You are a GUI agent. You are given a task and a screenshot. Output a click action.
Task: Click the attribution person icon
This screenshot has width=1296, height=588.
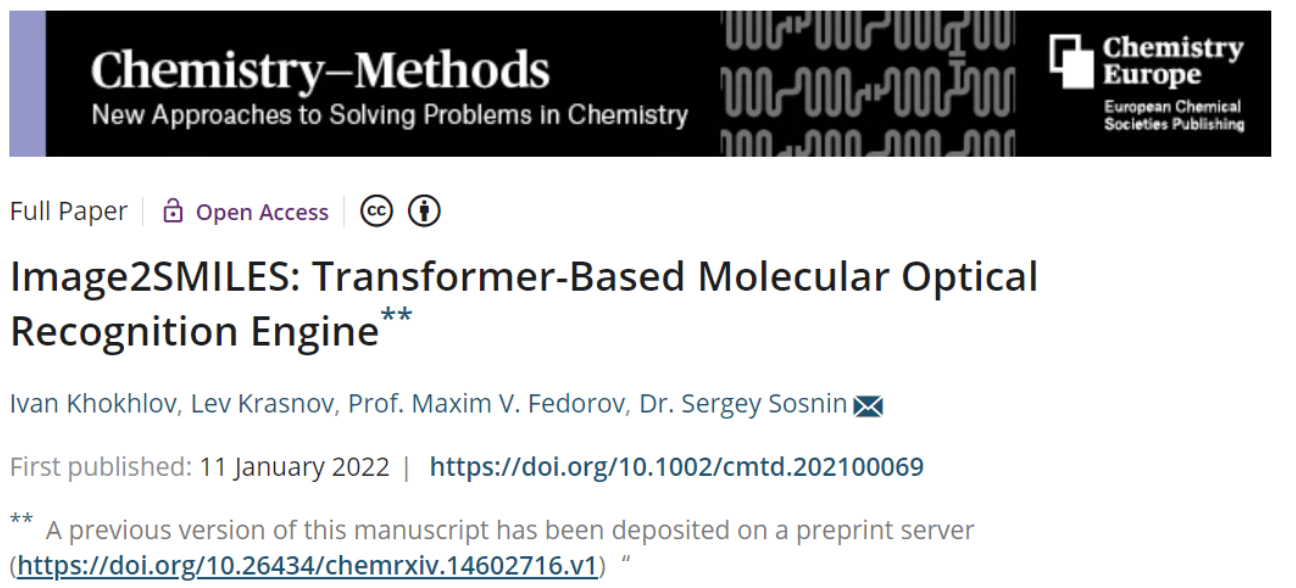425,212
